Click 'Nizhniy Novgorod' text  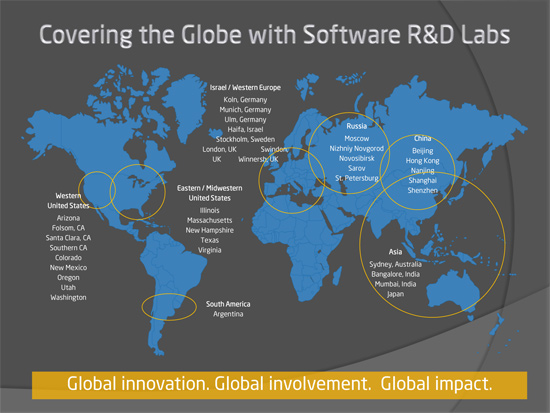click(x=357, y=148)
